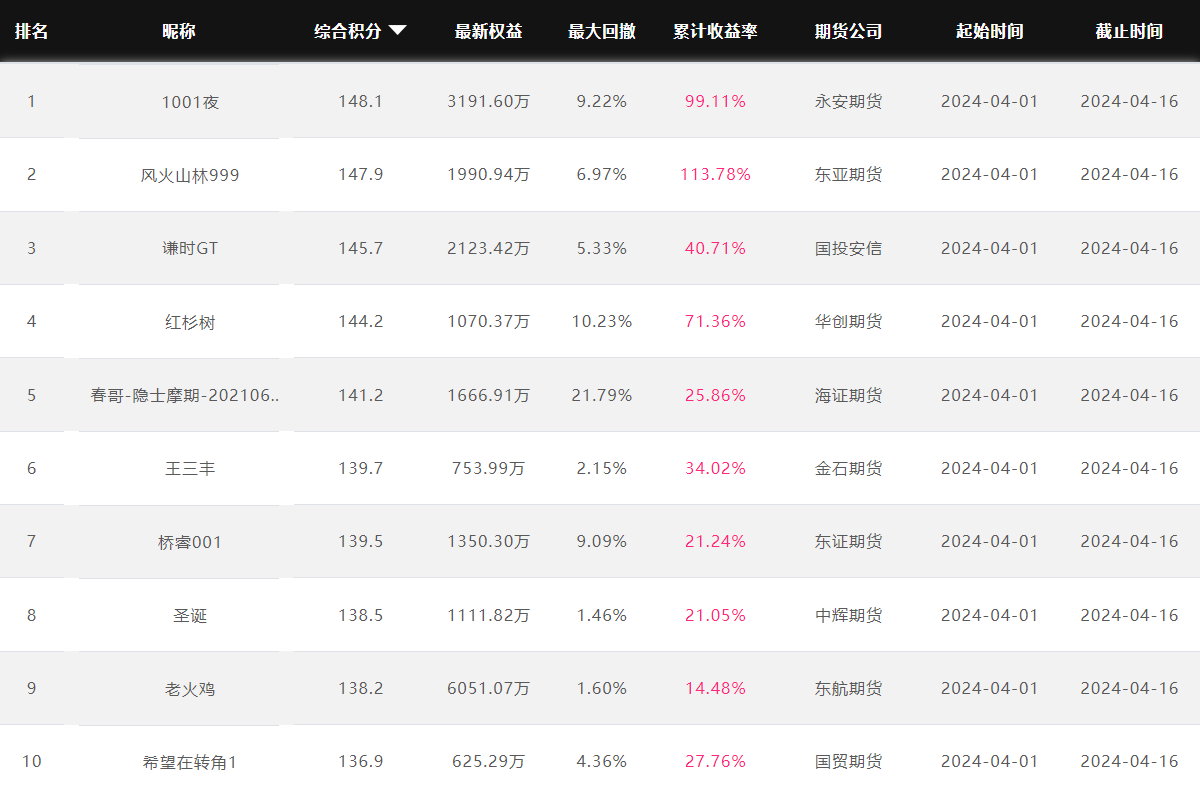Click score 144.2 for 红杉树
Viewport: 1200px width, 798px height.
(x=360, y=321)
